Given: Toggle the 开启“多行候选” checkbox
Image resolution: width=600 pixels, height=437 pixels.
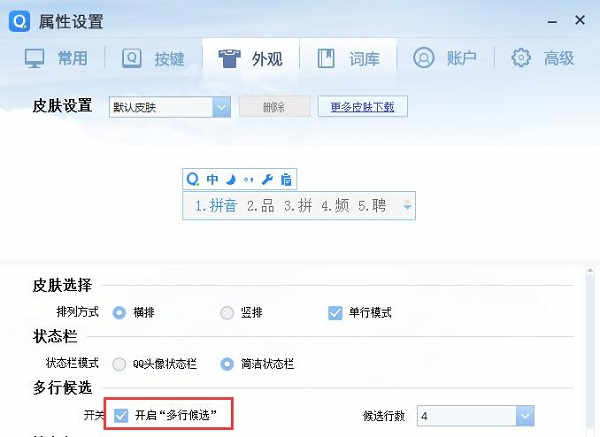Looking at the screenshot, I should tap(121, 415).
